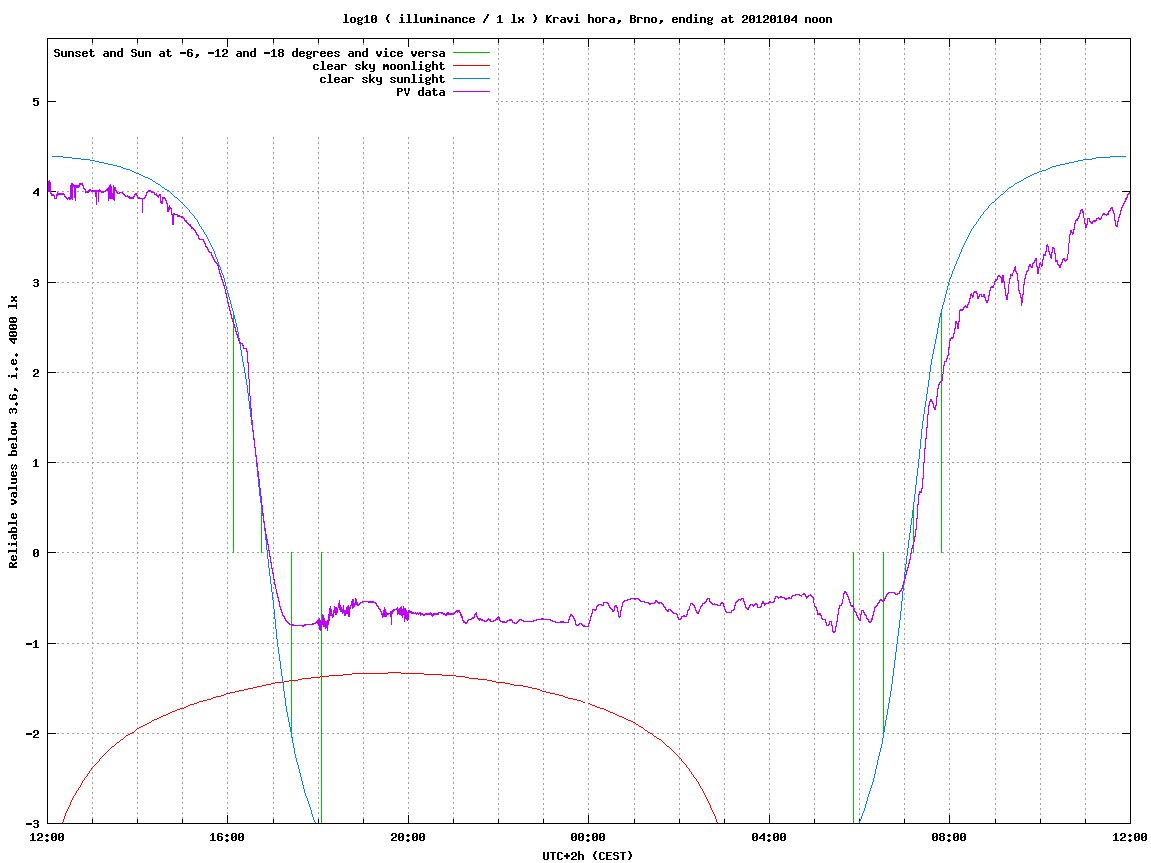Click the y-axis tick label 4
Image resolution: width=1151 pixels, height=863 pixels.
[35, 192]
